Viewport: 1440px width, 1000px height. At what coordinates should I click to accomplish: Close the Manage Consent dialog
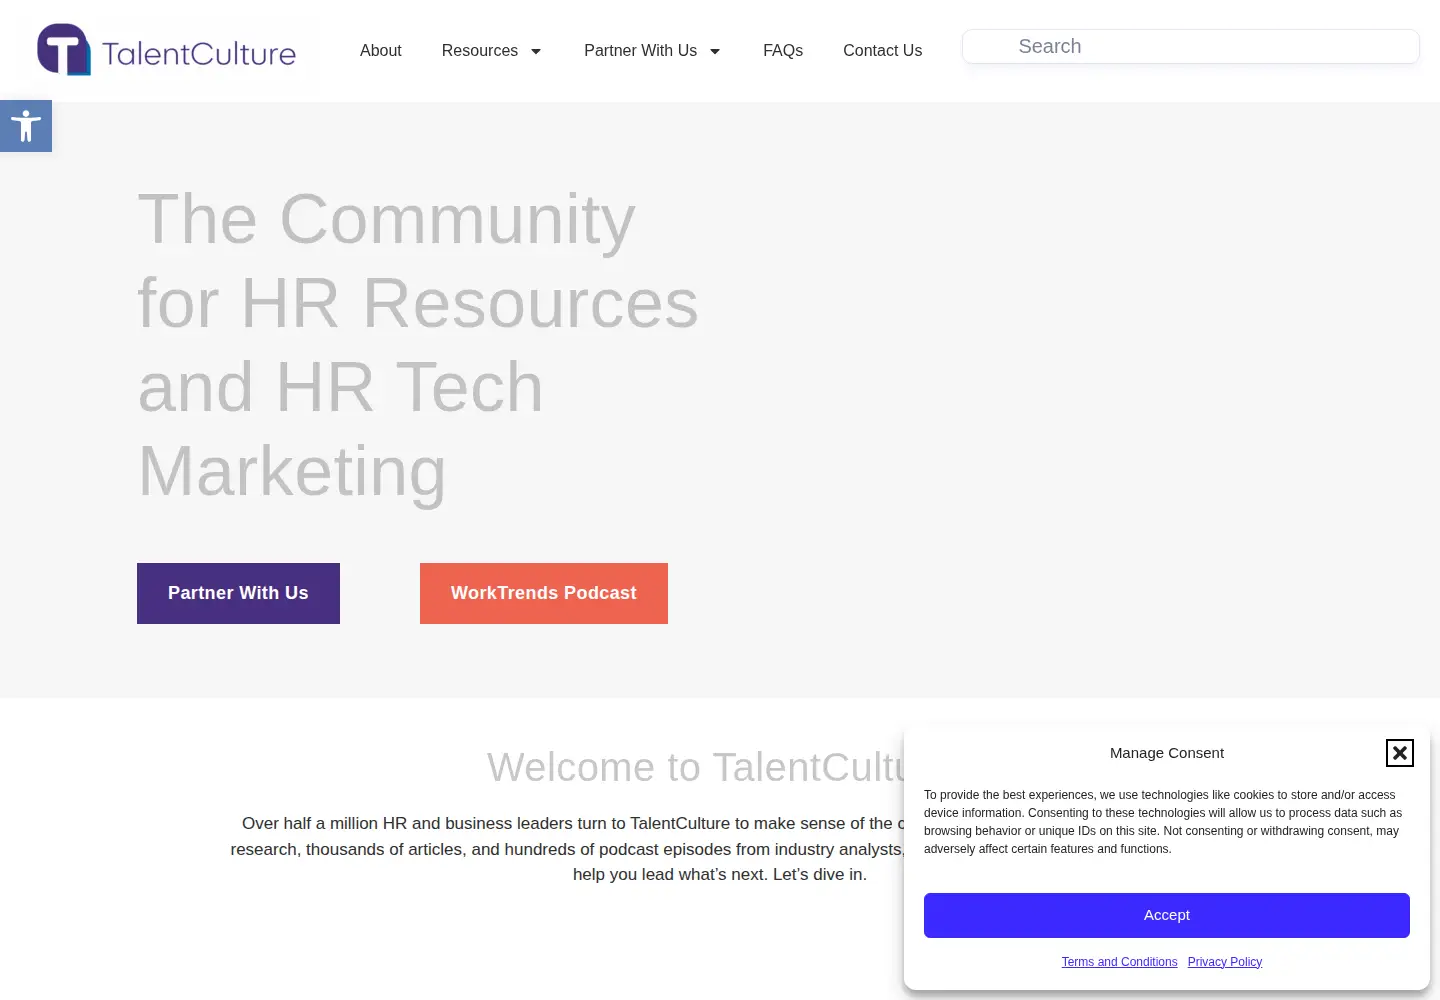tap(1399, 753)
